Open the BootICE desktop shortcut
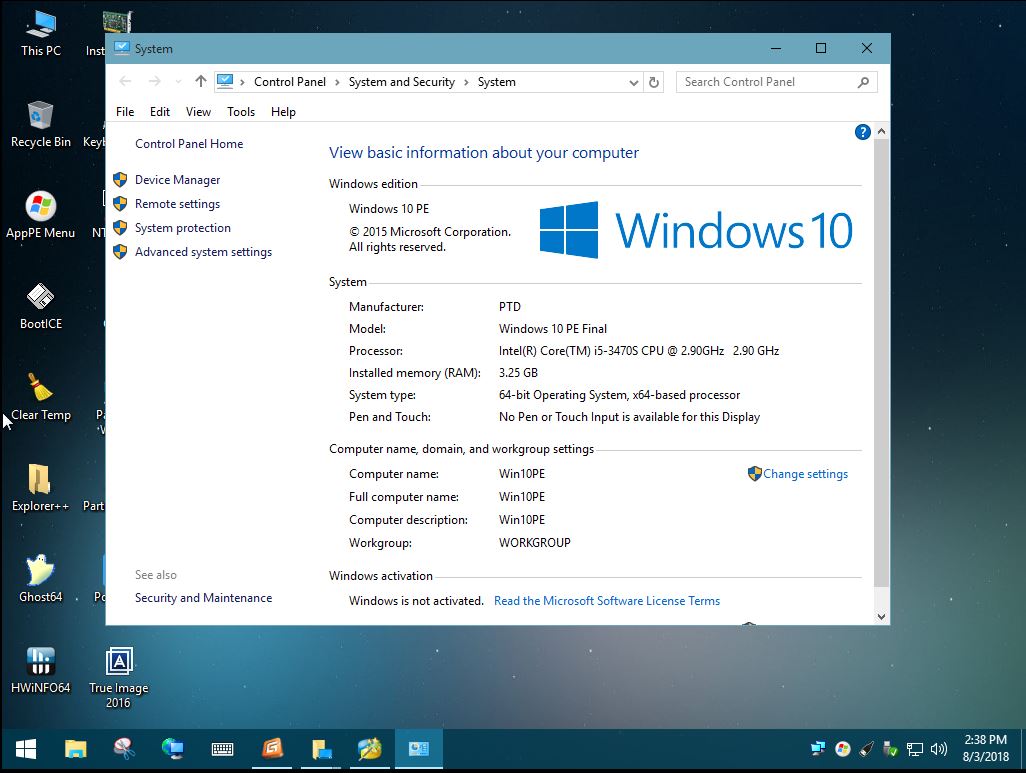This screenshot has width=1026, height=773. tap(41, 306)
